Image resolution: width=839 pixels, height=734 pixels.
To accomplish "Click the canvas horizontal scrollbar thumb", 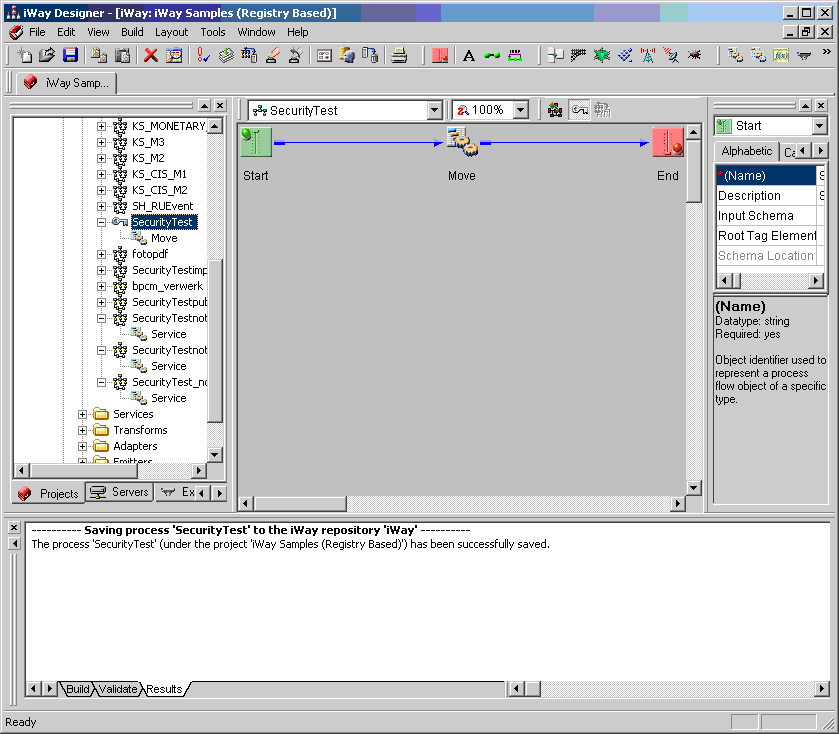I will click(300, 503).
